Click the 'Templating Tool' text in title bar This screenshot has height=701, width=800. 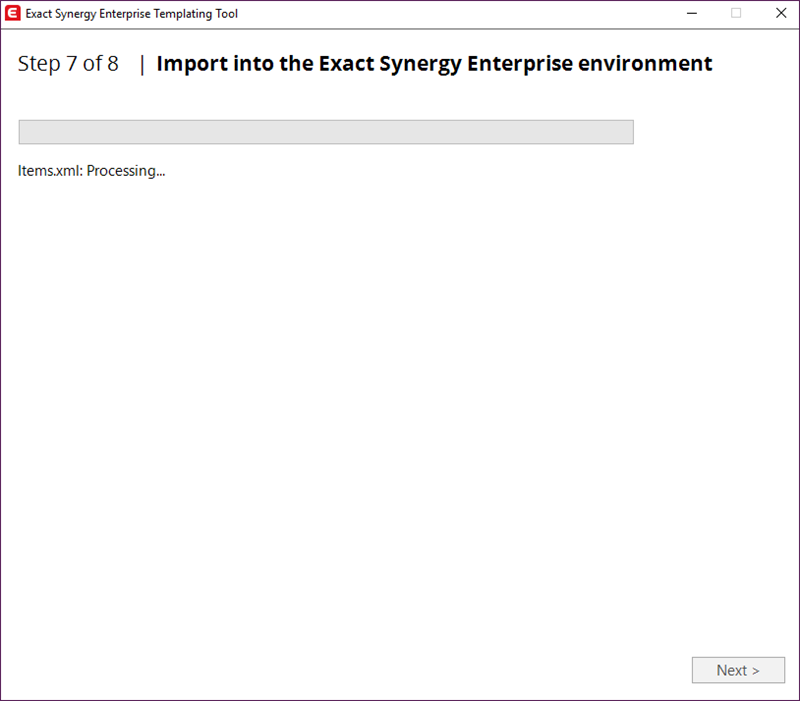pyautogui.click(x=195, y=14)
